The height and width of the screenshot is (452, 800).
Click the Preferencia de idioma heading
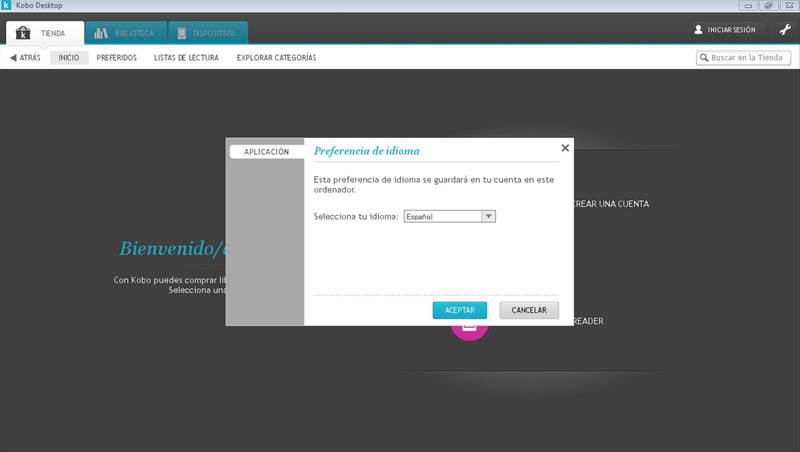click(x=366, y=151)
